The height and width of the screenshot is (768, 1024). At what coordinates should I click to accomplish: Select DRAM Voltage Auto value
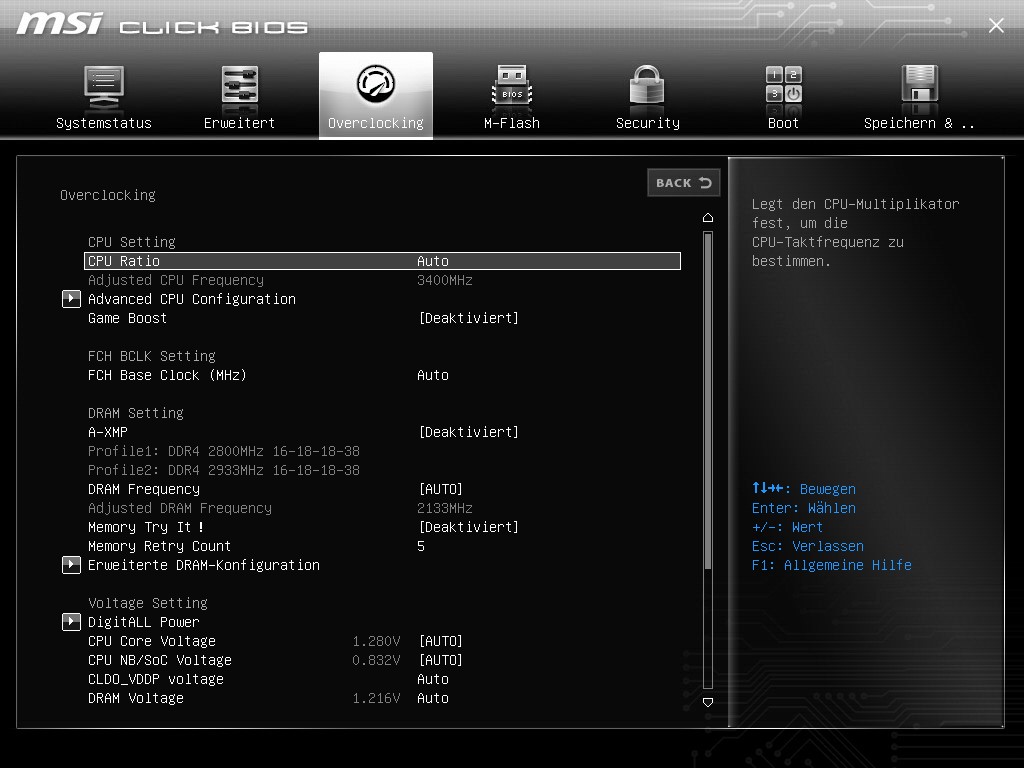point(433,698)
